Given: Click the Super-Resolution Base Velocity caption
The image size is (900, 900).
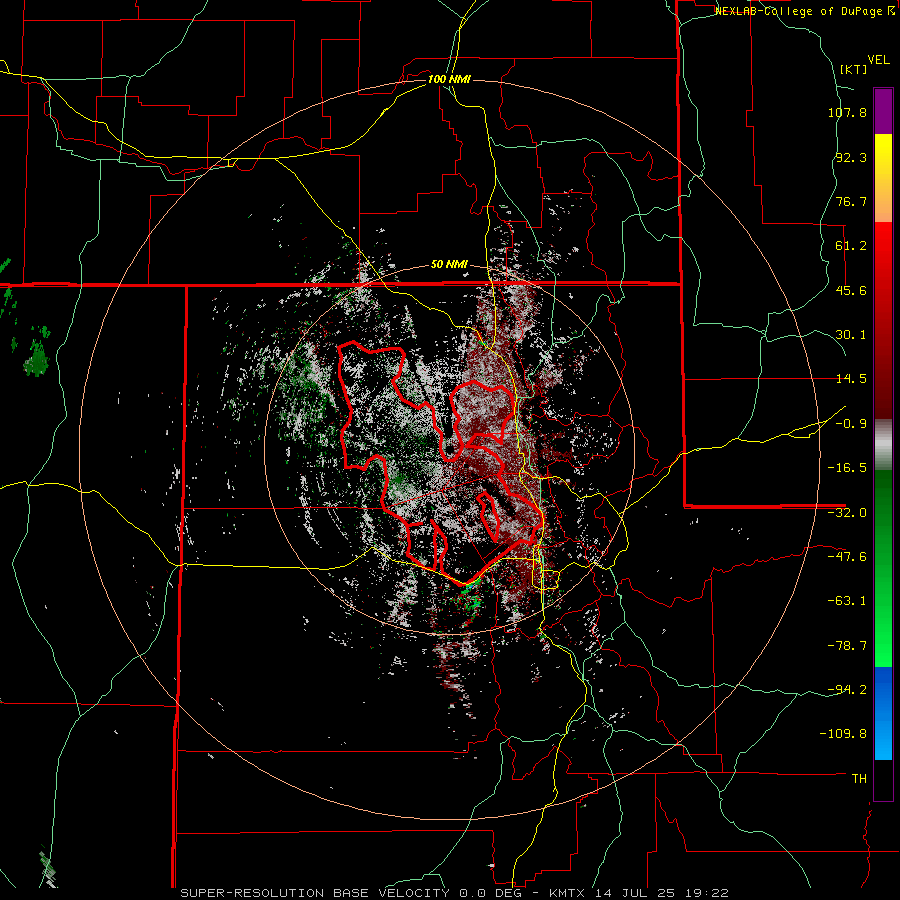Looking at the screenshot, I should pyautogui.click(x=454, y=893).
